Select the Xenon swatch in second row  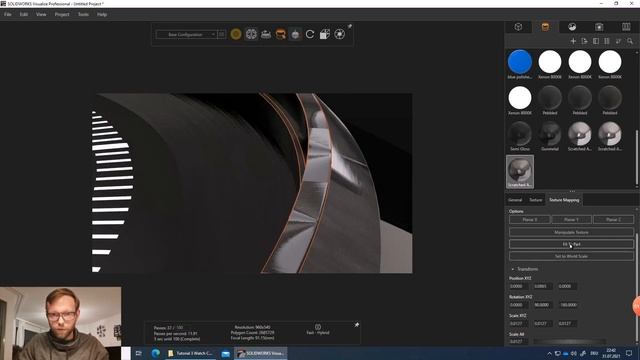pyautogui.click(x=520, y=98)
